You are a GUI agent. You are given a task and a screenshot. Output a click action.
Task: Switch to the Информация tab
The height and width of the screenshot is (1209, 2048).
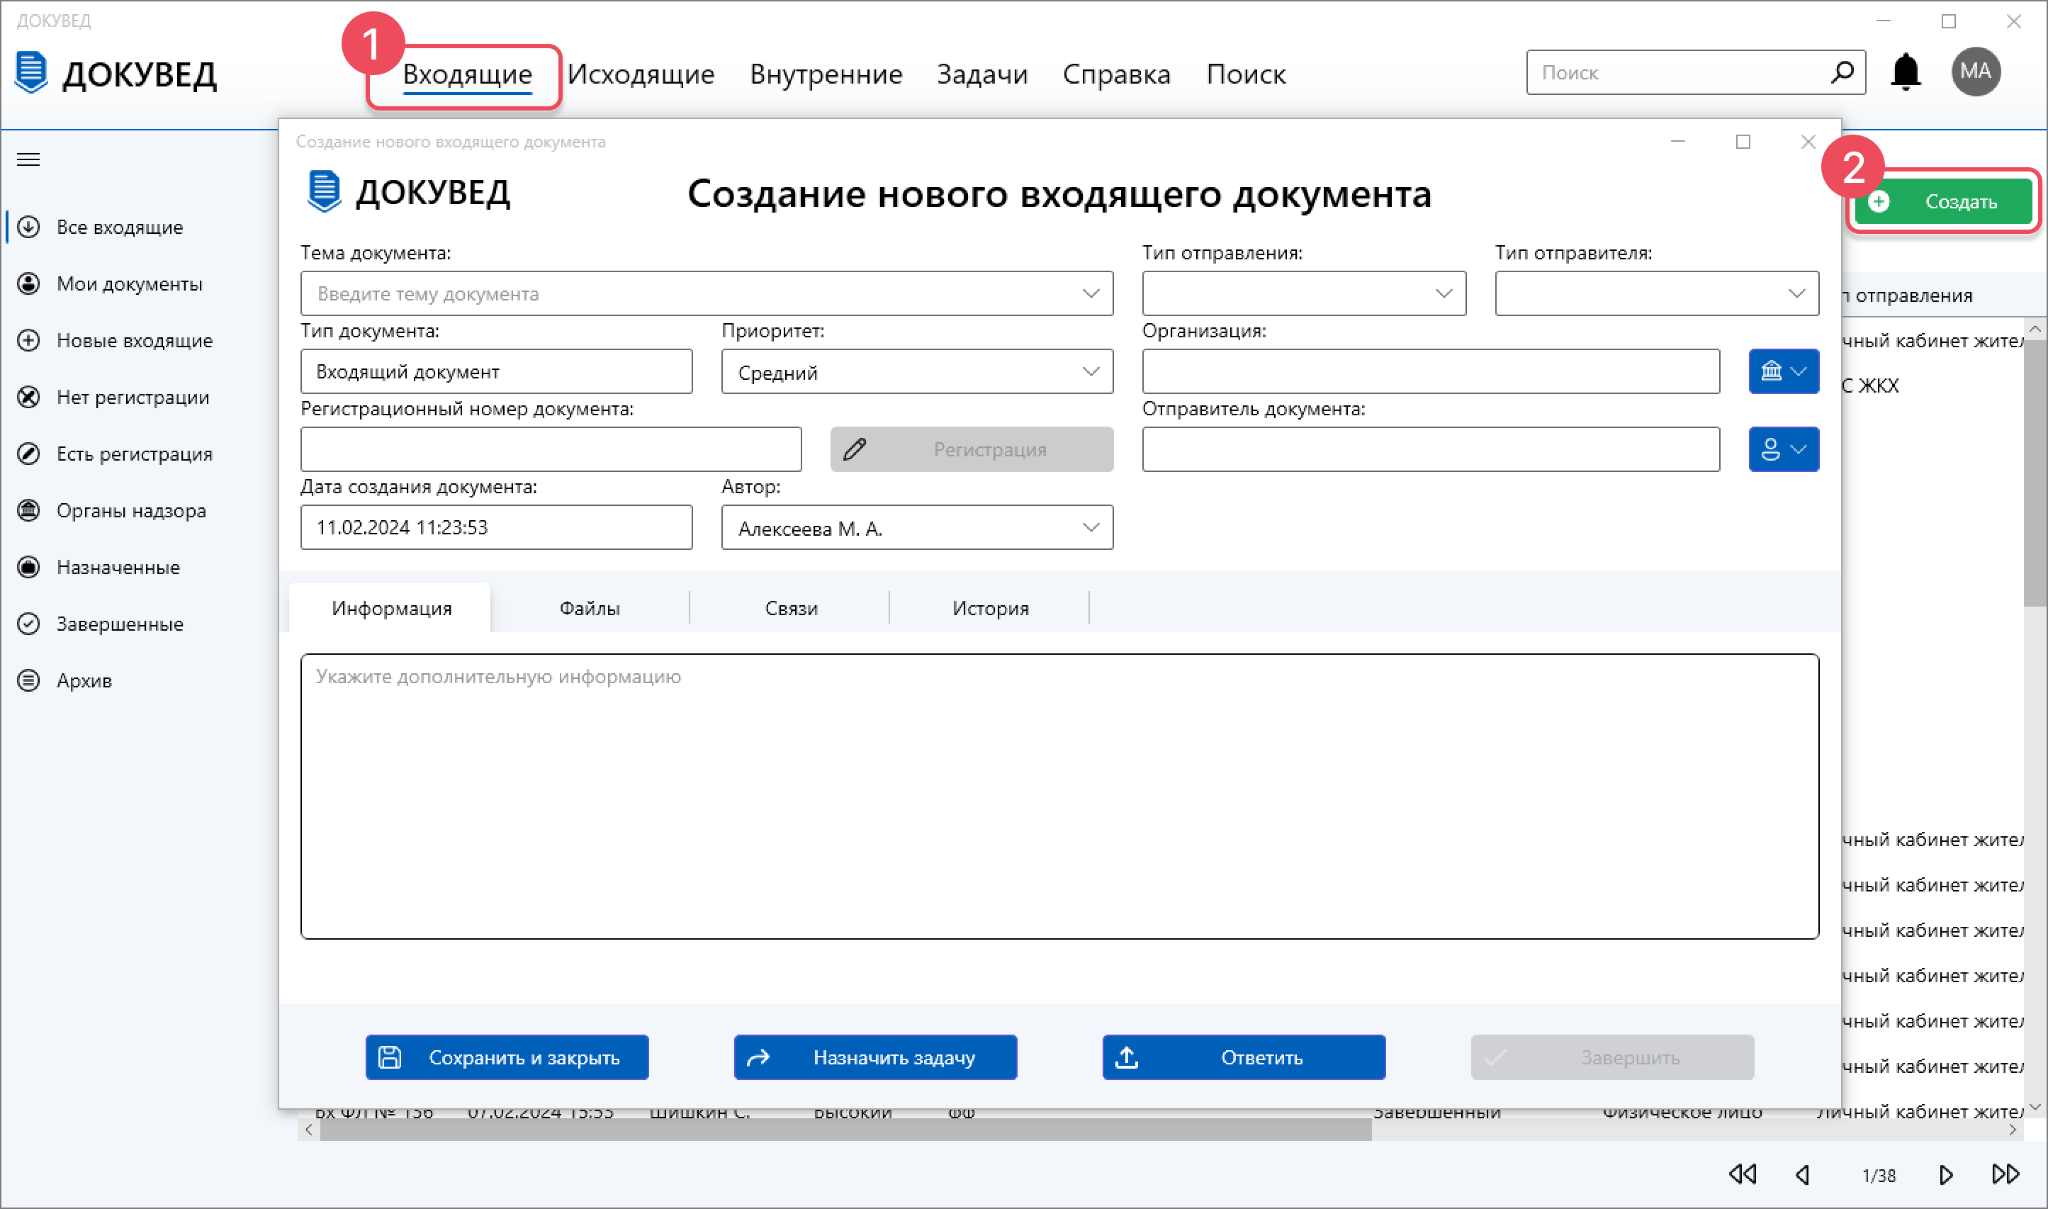(391, 608)
